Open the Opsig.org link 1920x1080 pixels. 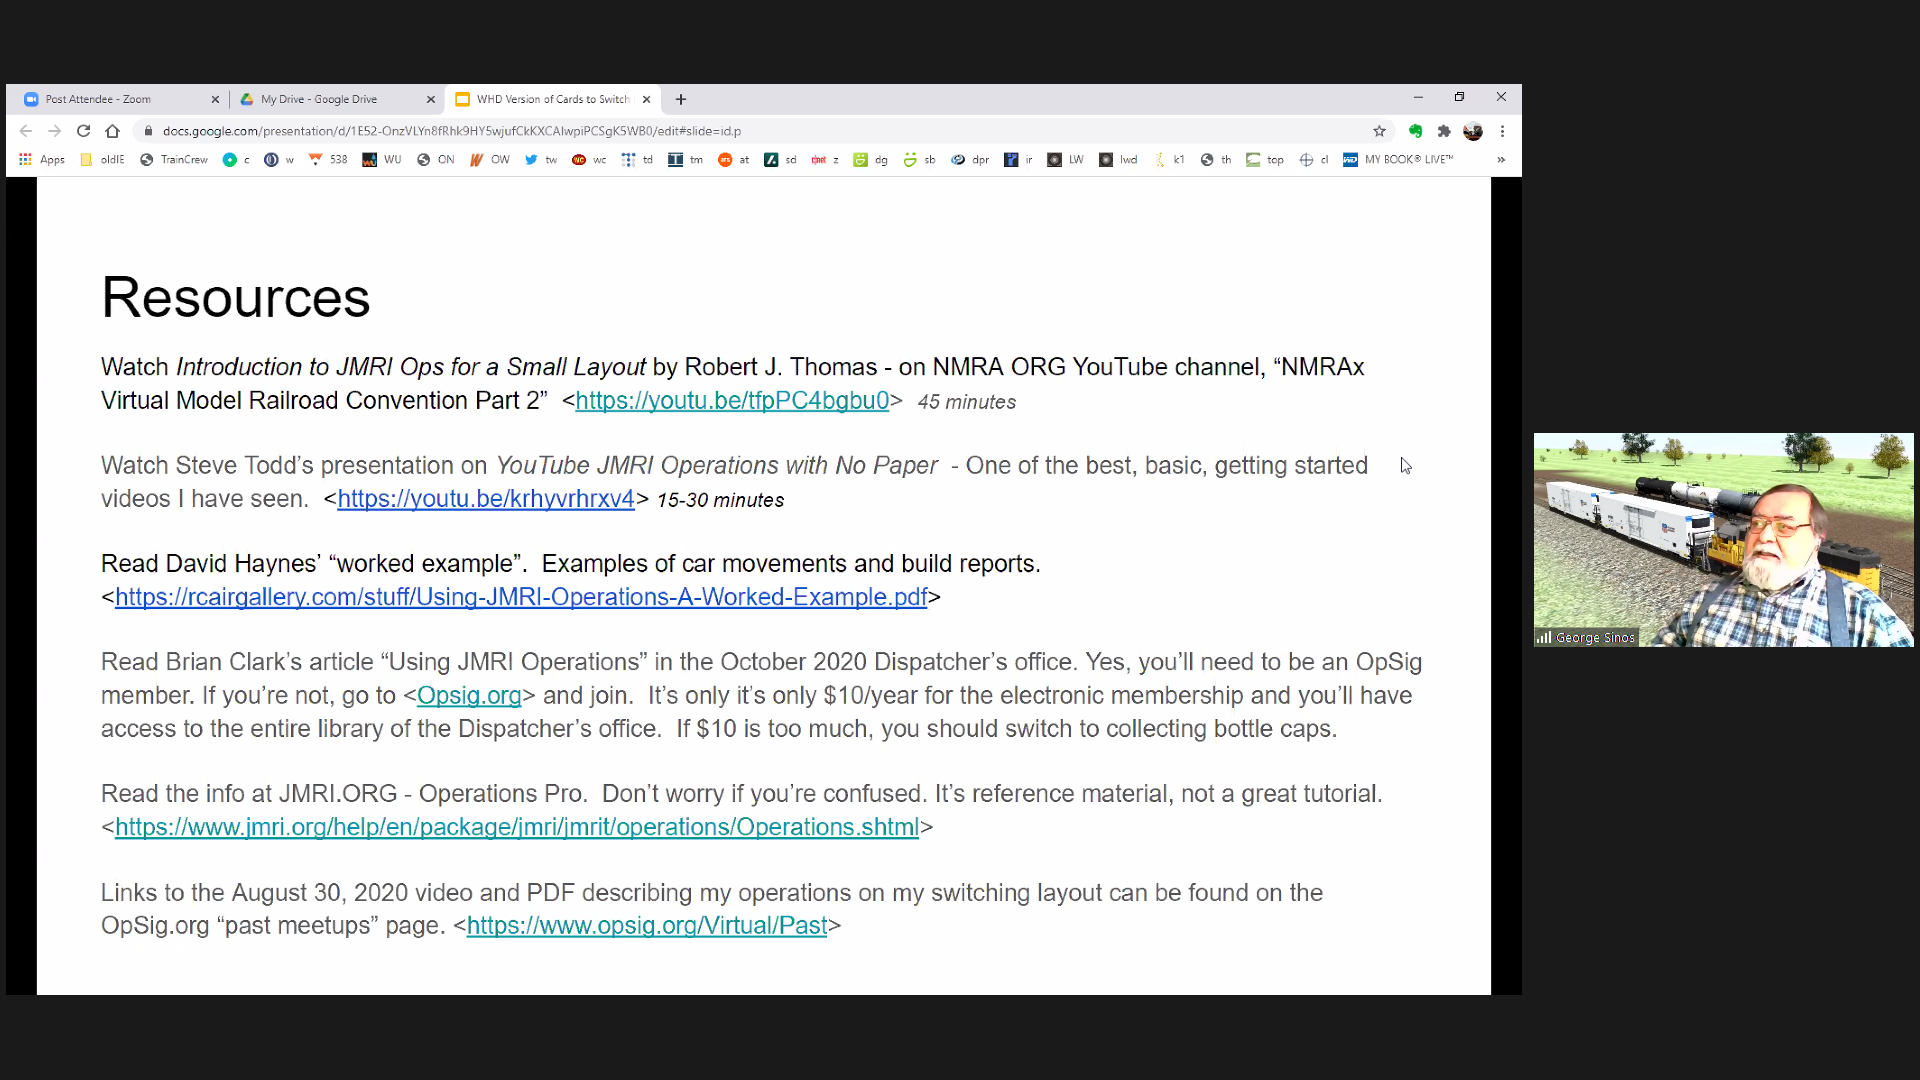click(x=469, y=696)
